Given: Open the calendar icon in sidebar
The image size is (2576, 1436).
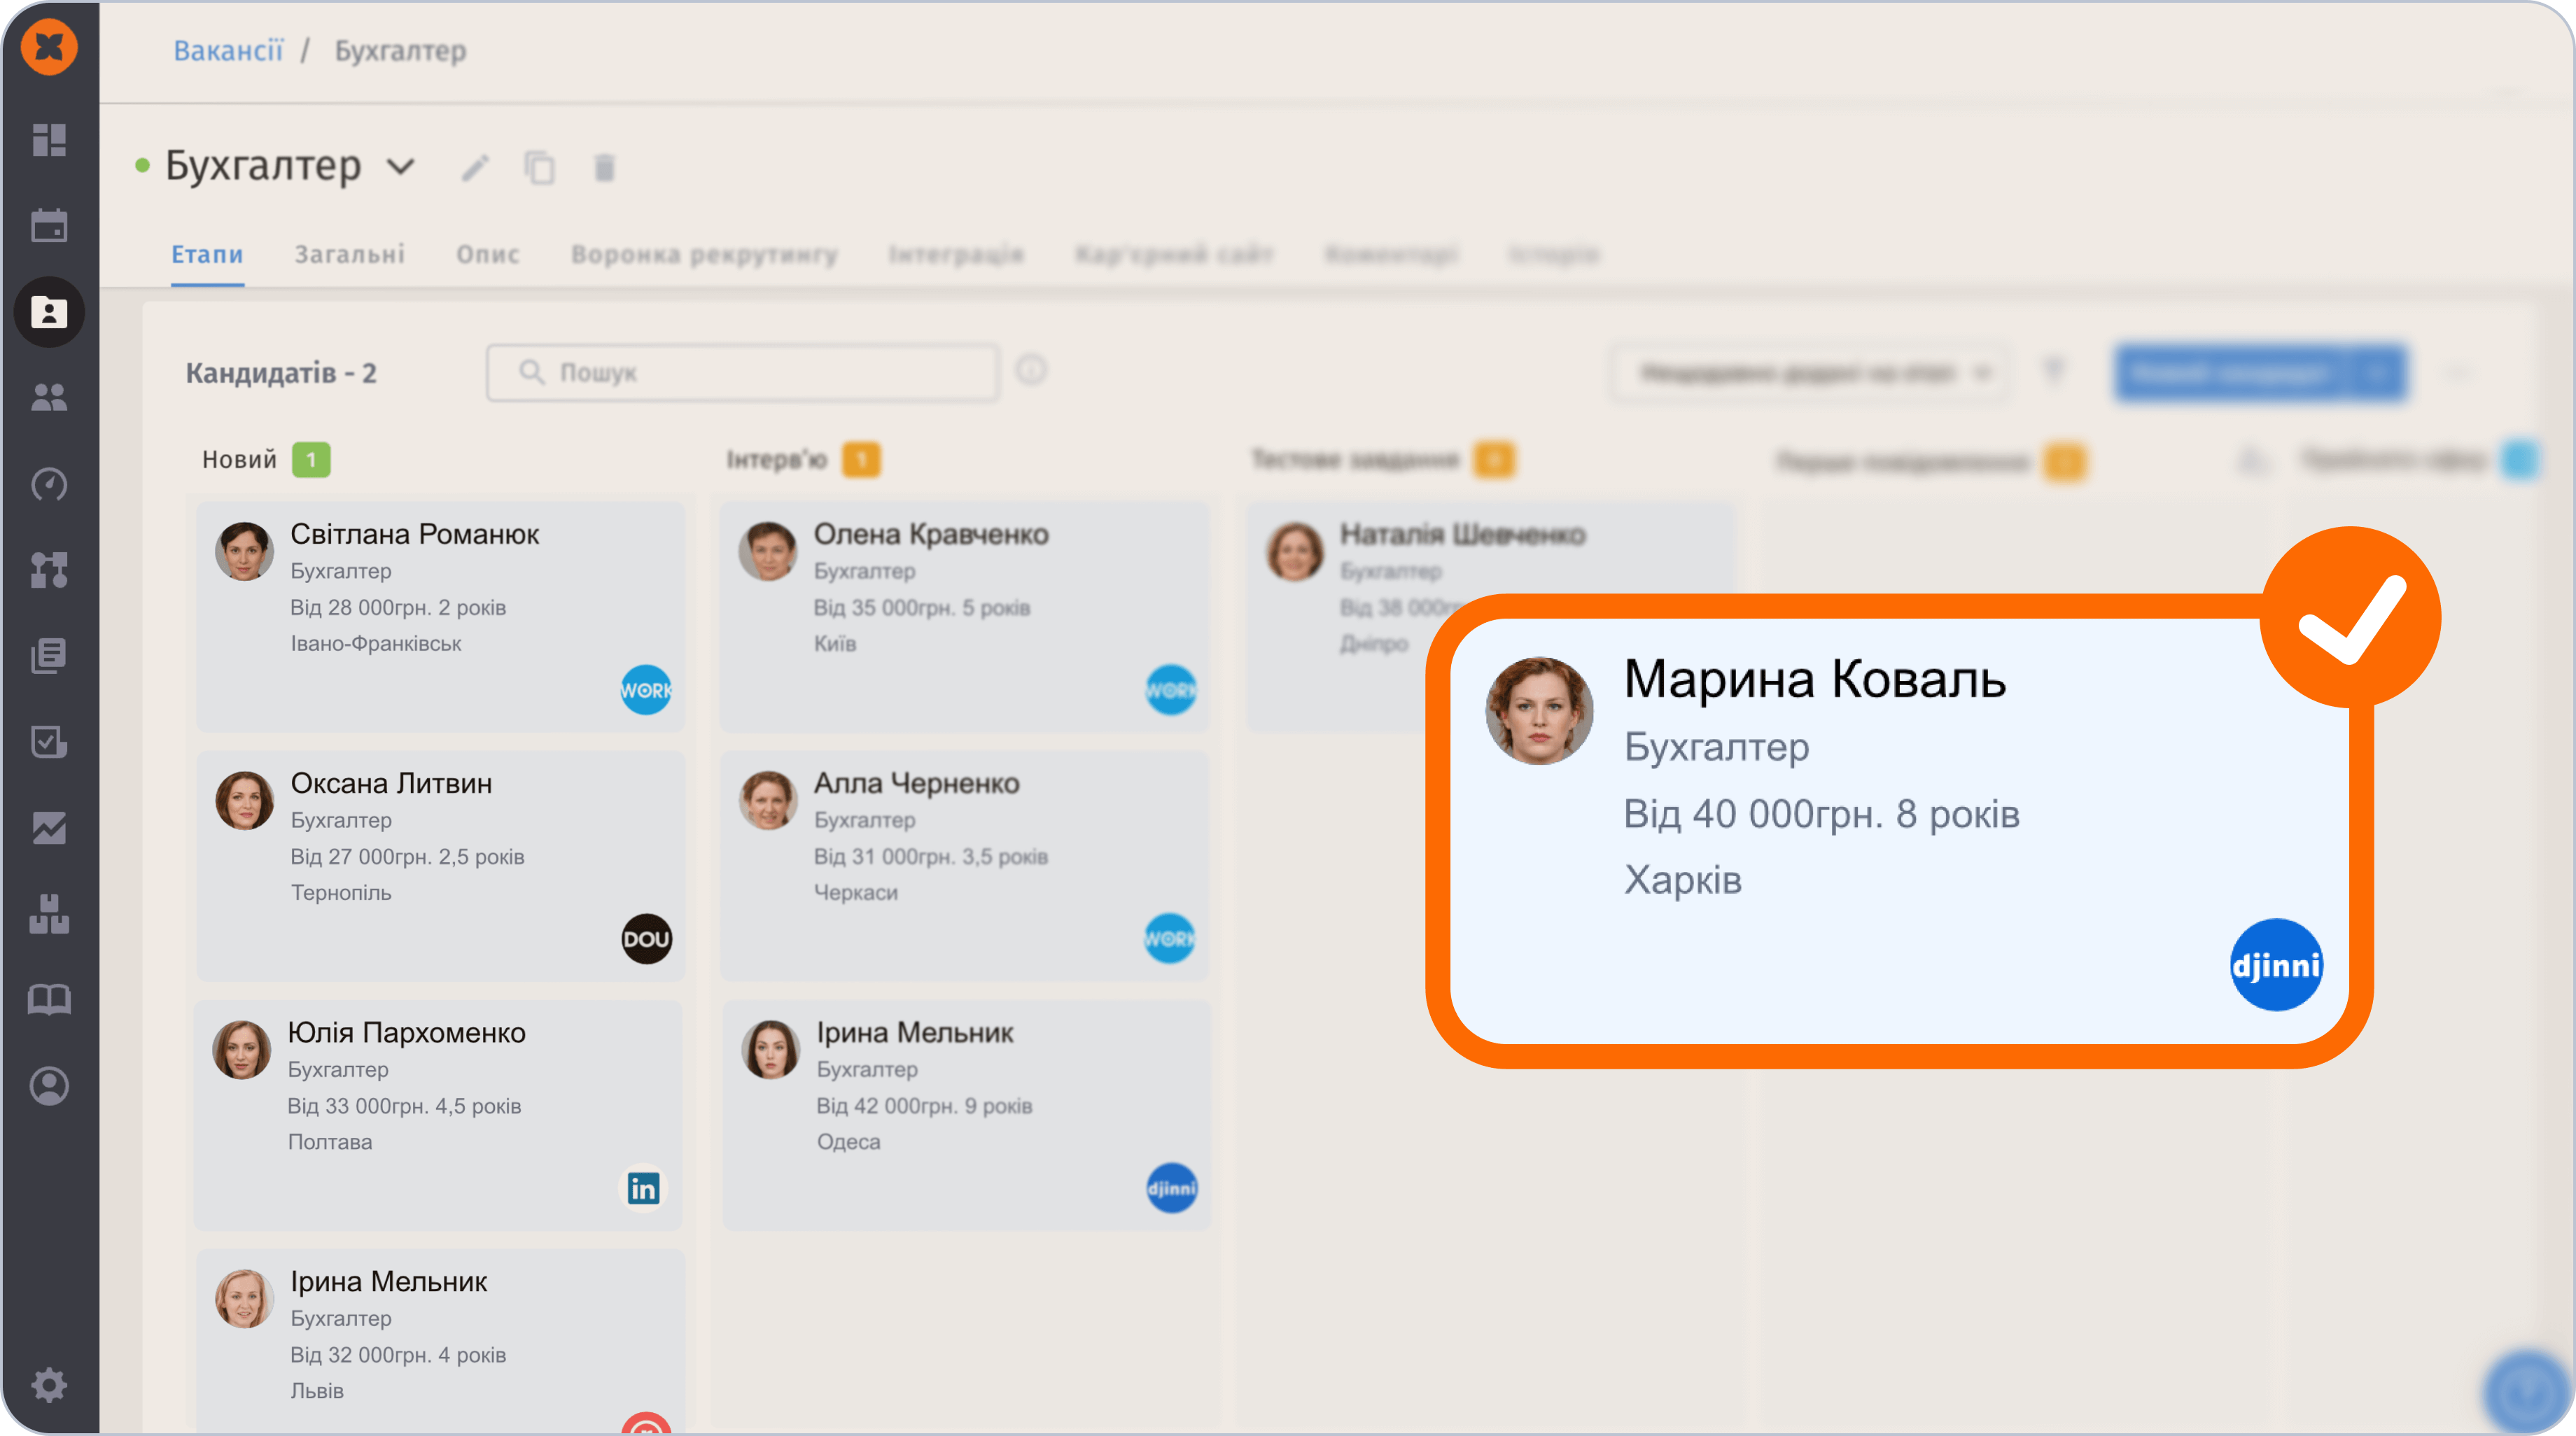Looking at the screenshot, I should (49, 226).
